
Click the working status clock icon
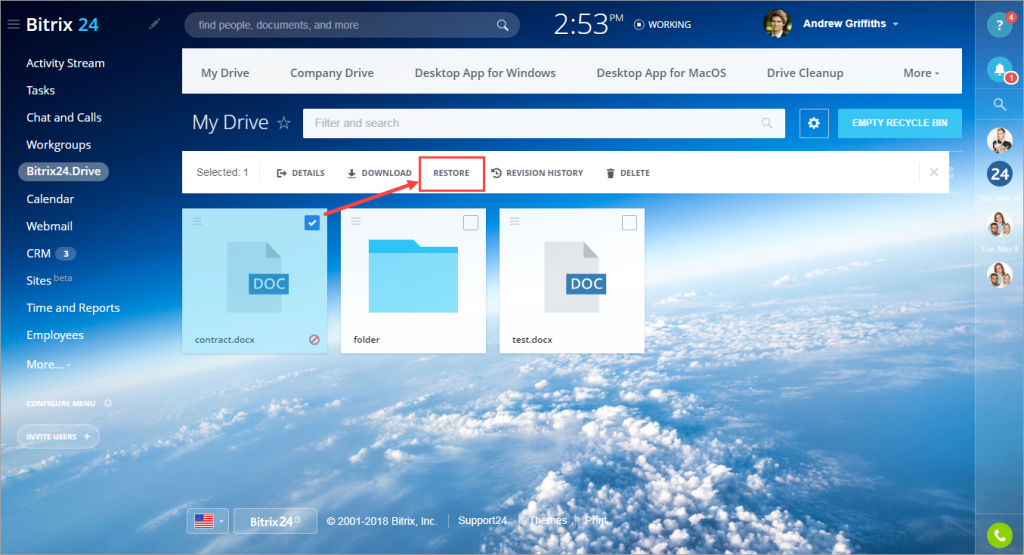coord(639,25)
